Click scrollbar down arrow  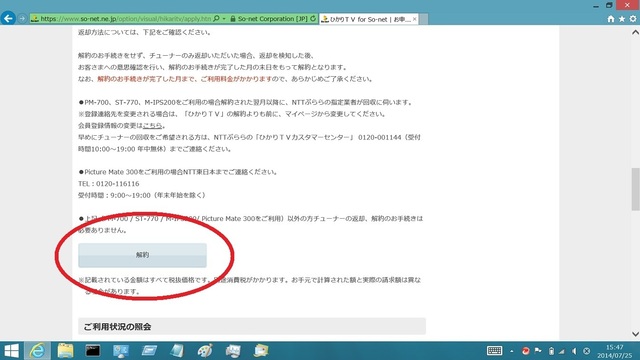(635, 334)
